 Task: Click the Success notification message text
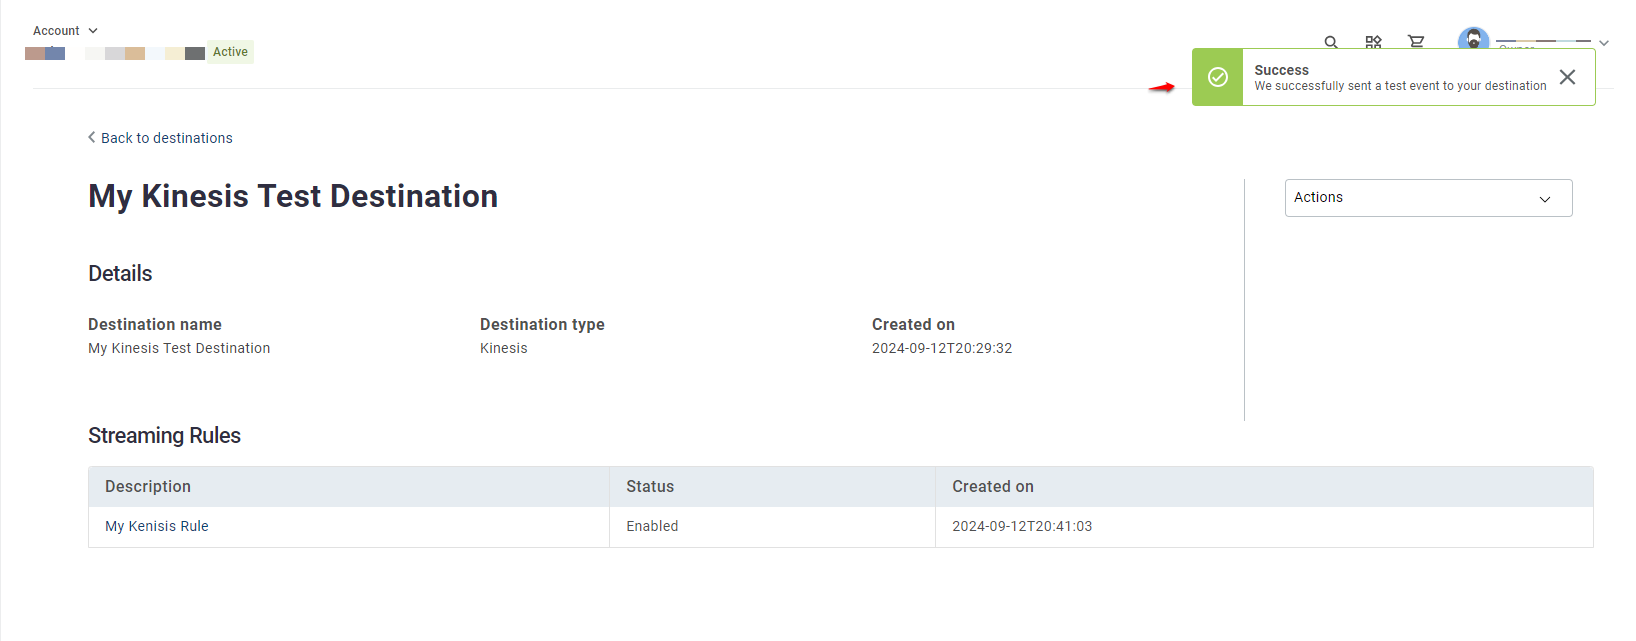1400,86
